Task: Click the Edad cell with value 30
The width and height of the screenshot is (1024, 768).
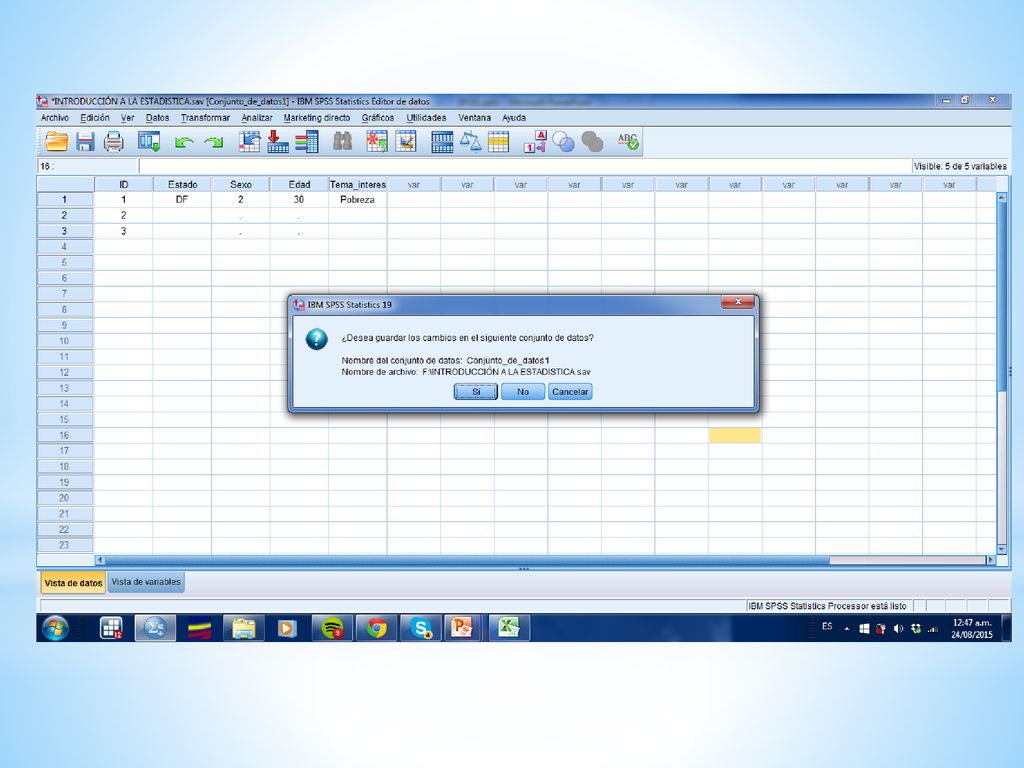Action: (299, 199)
